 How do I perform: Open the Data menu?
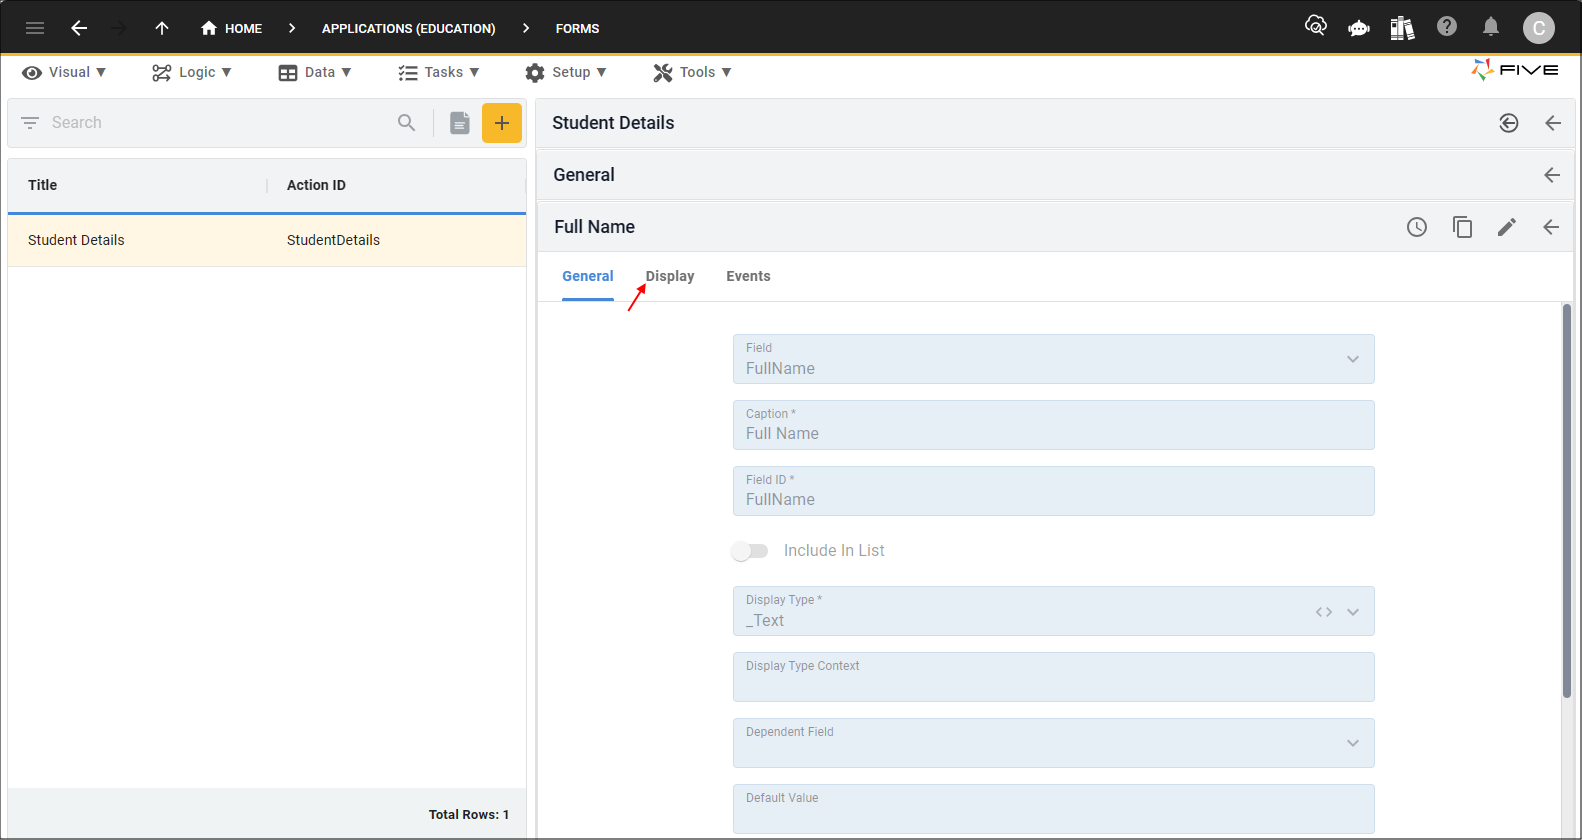[x=315, y=72]
